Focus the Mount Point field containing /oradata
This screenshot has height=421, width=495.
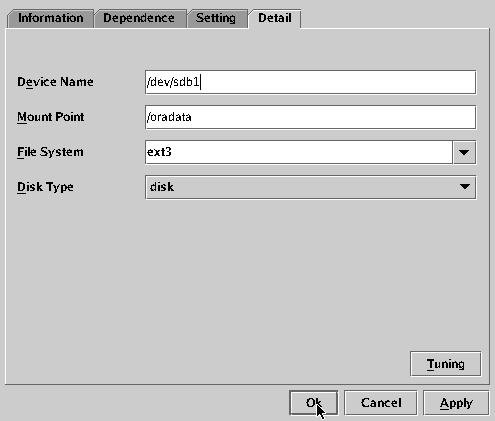[x=310, y=117]
